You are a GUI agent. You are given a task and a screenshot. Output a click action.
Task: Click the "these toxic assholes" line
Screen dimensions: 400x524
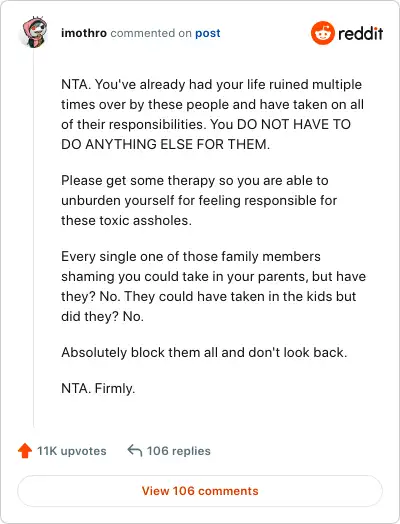tap(127, 220)
